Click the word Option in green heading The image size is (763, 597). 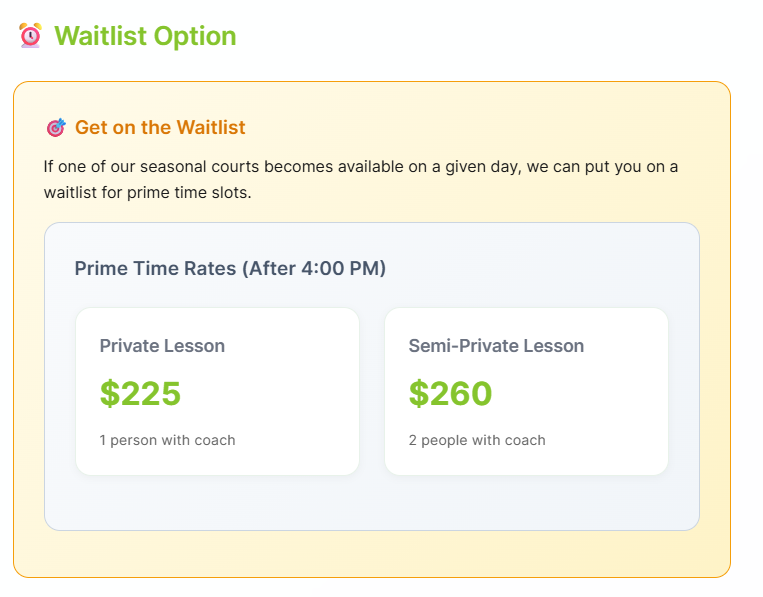[x=195, y=36]
